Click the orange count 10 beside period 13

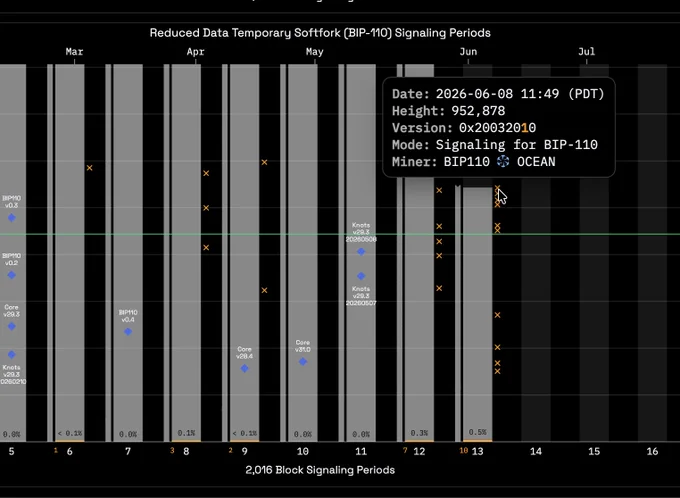(464, 451)
